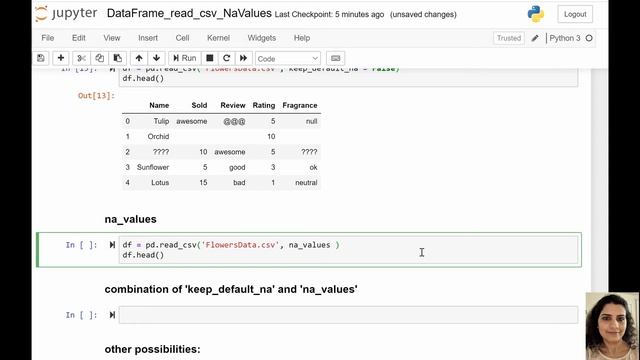640x360 pixels.
Task: Click the Name column header
Action: [x=159, y=105]
